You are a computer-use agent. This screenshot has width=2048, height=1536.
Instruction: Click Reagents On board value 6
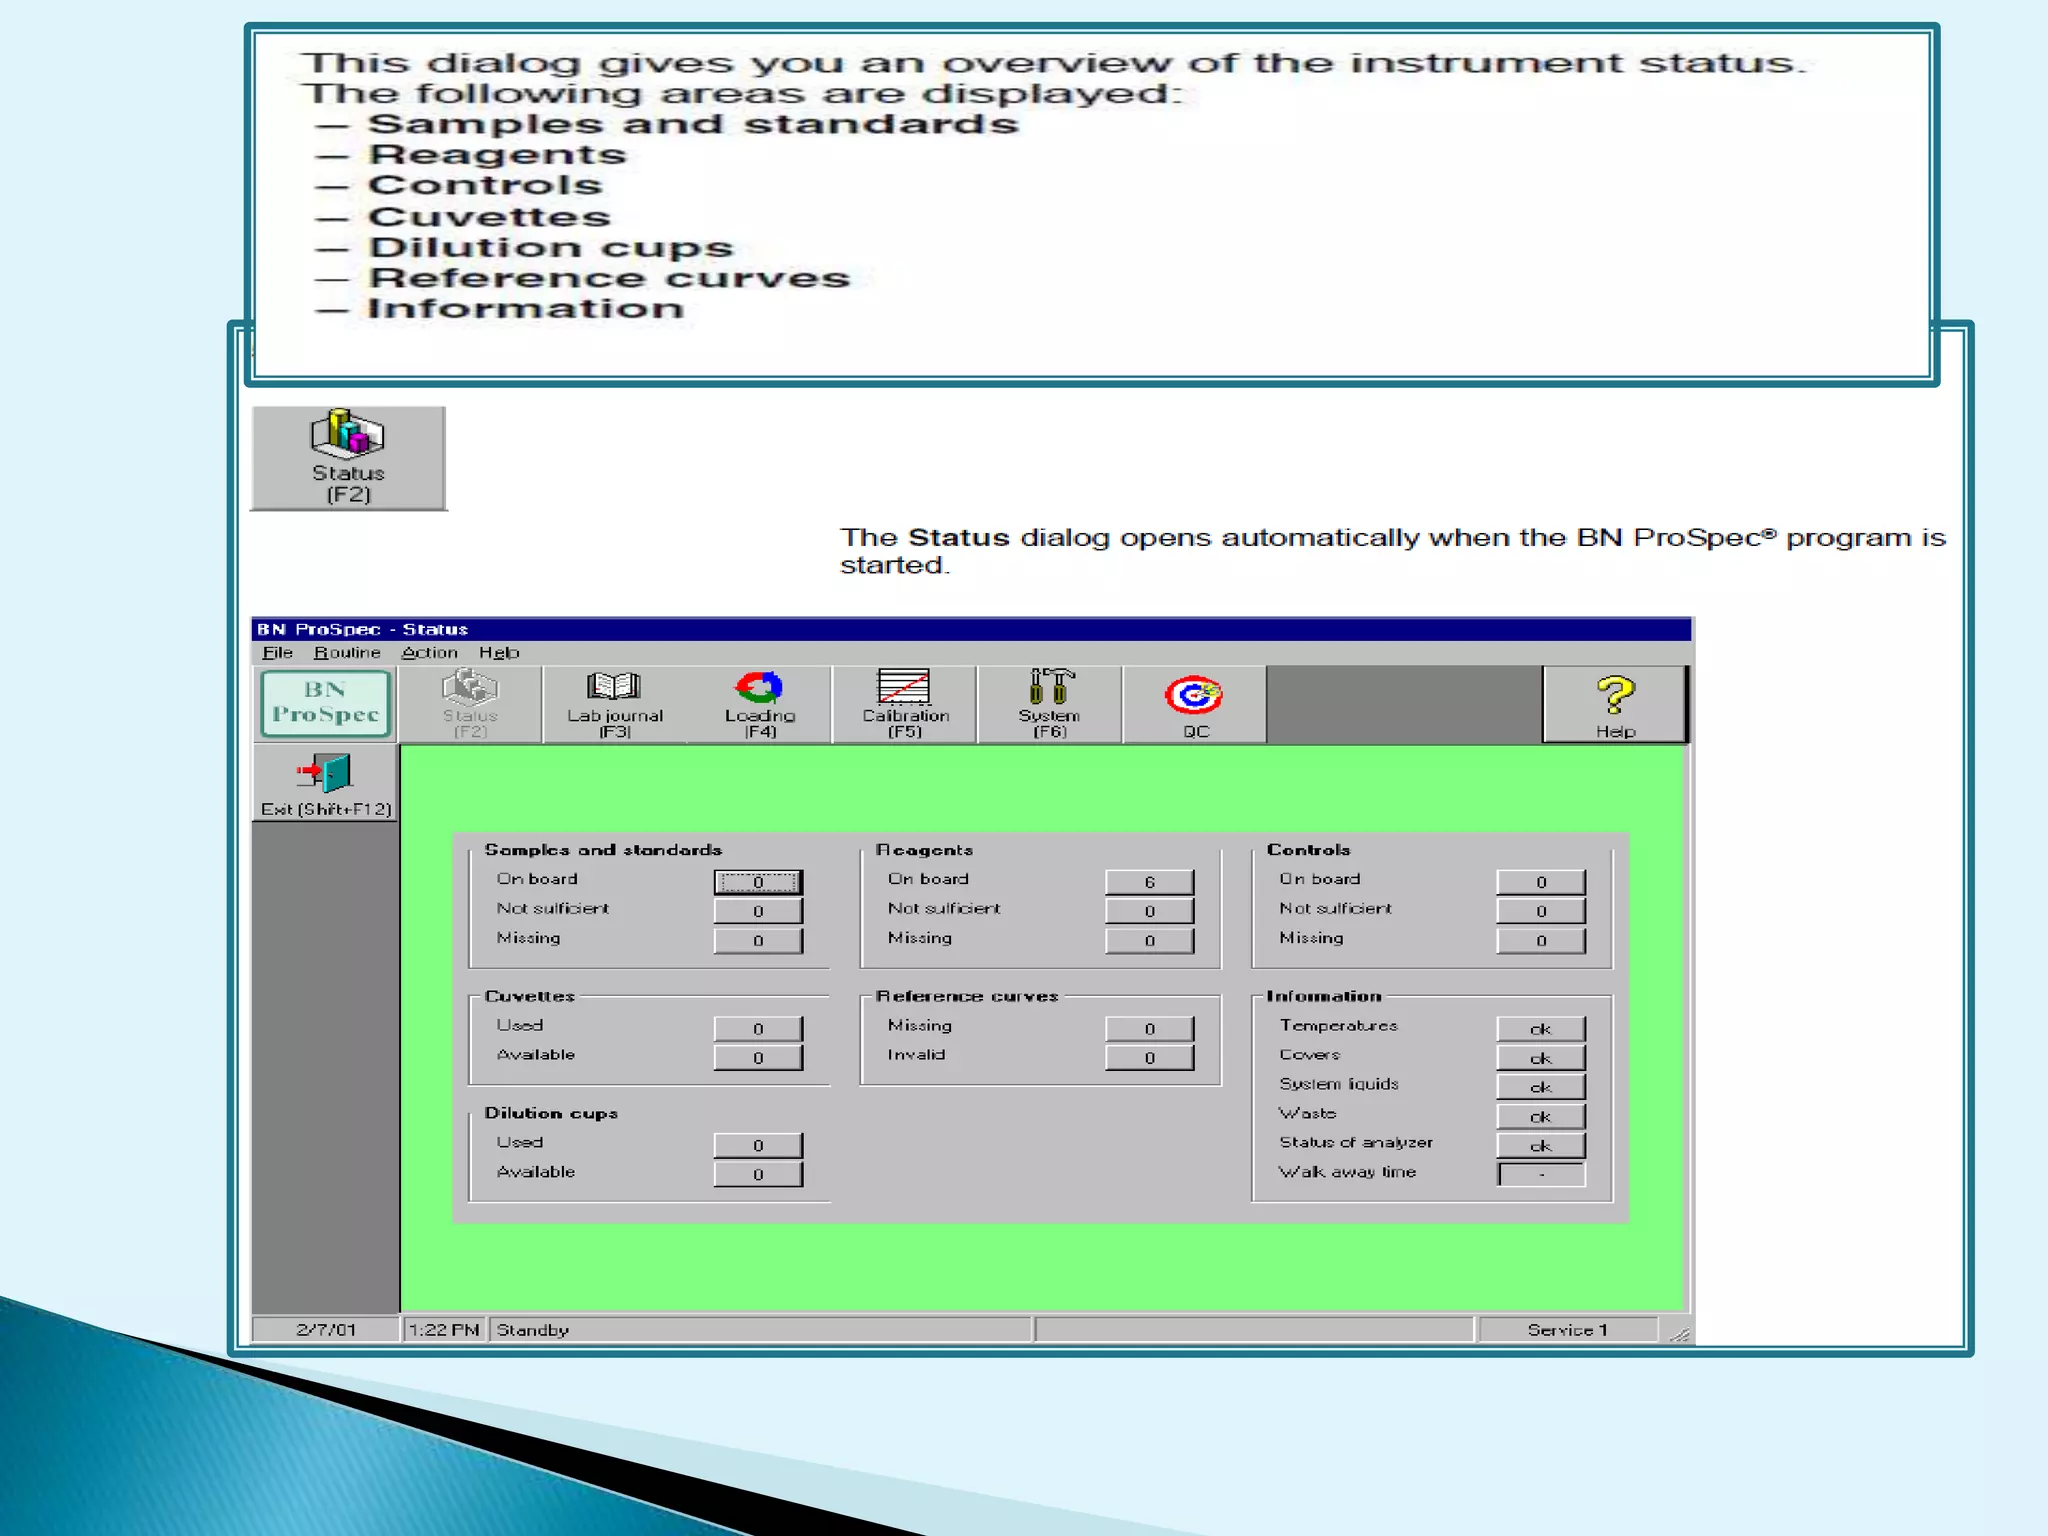pyautogui.click(x=1149, y=882)
